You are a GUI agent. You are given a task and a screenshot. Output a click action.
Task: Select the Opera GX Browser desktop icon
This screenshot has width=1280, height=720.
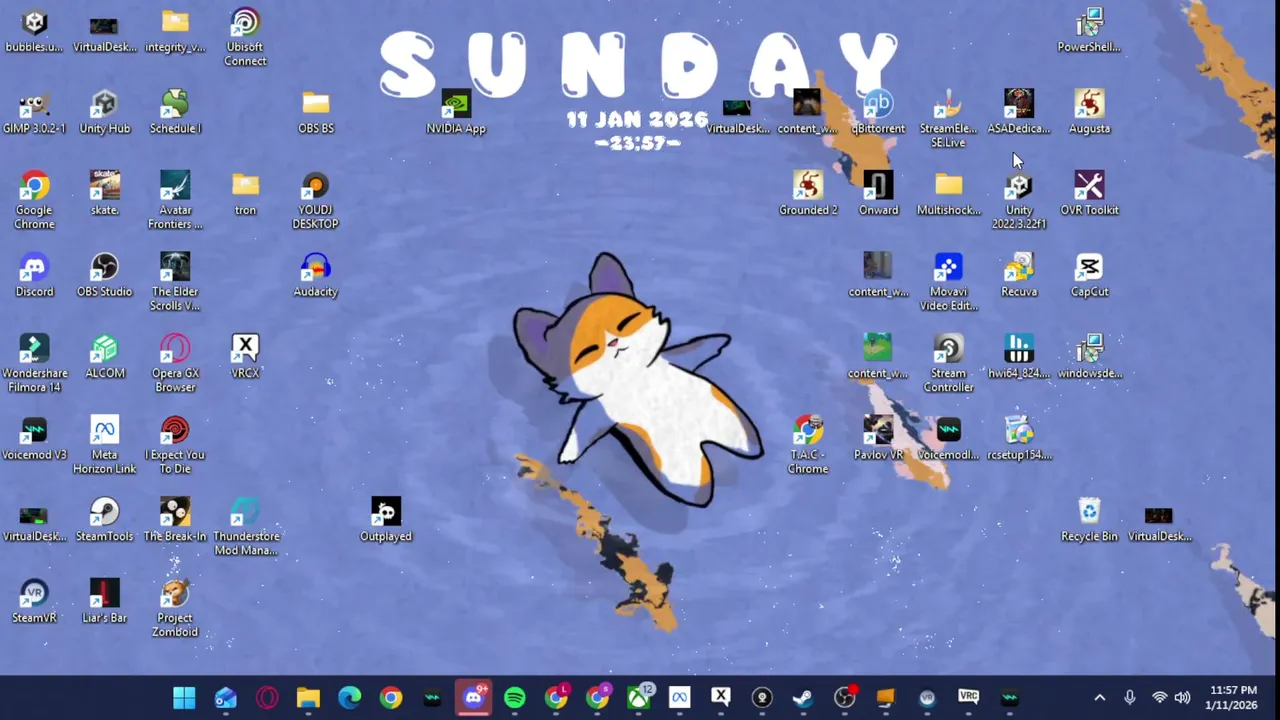[x=175, y=364]
